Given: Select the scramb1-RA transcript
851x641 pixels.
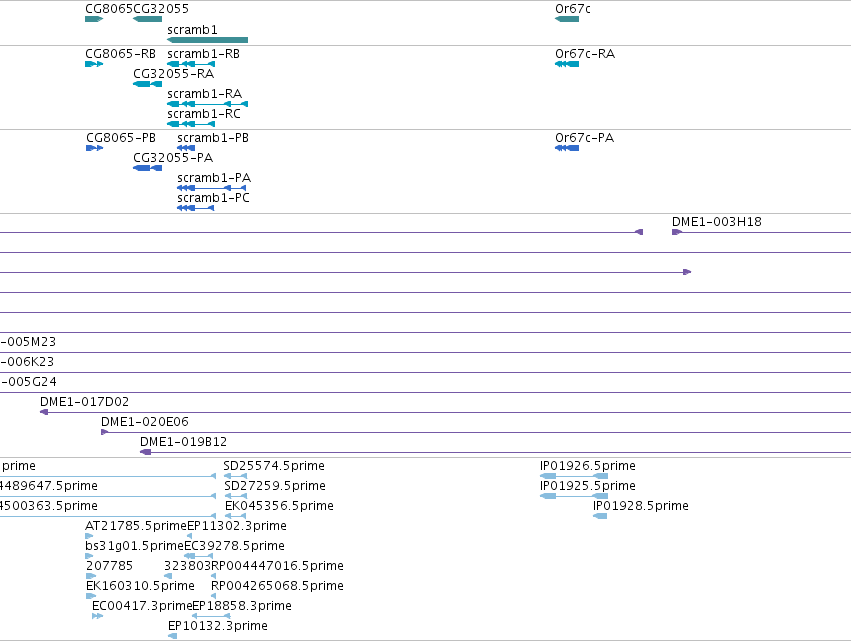Looking at the screenshot, I should (x=207, y=104).
